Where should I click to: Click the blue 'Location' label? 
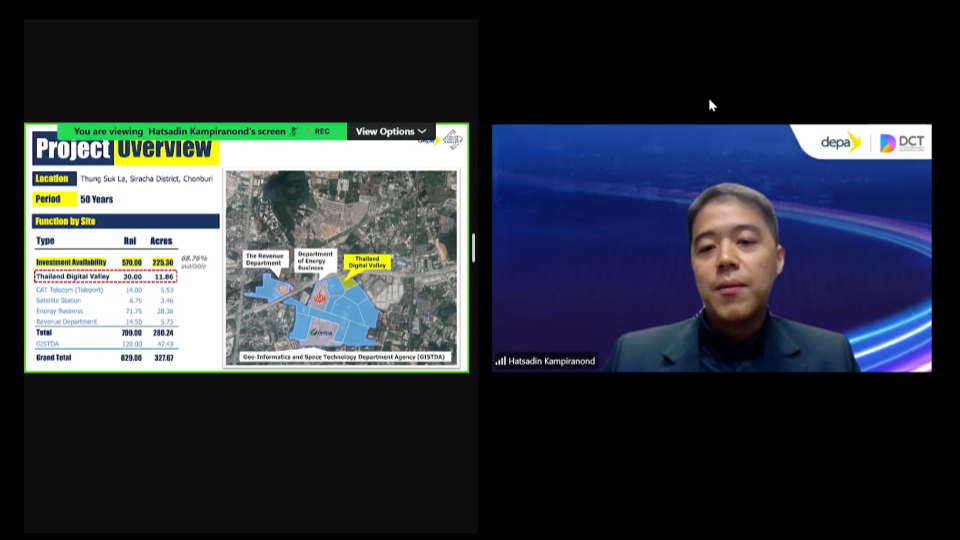tap(54, 179)
